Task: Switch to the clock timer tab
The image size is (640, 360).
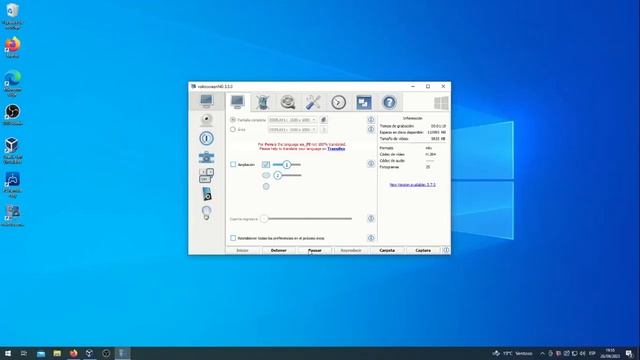Action: (x=338, y=102)
